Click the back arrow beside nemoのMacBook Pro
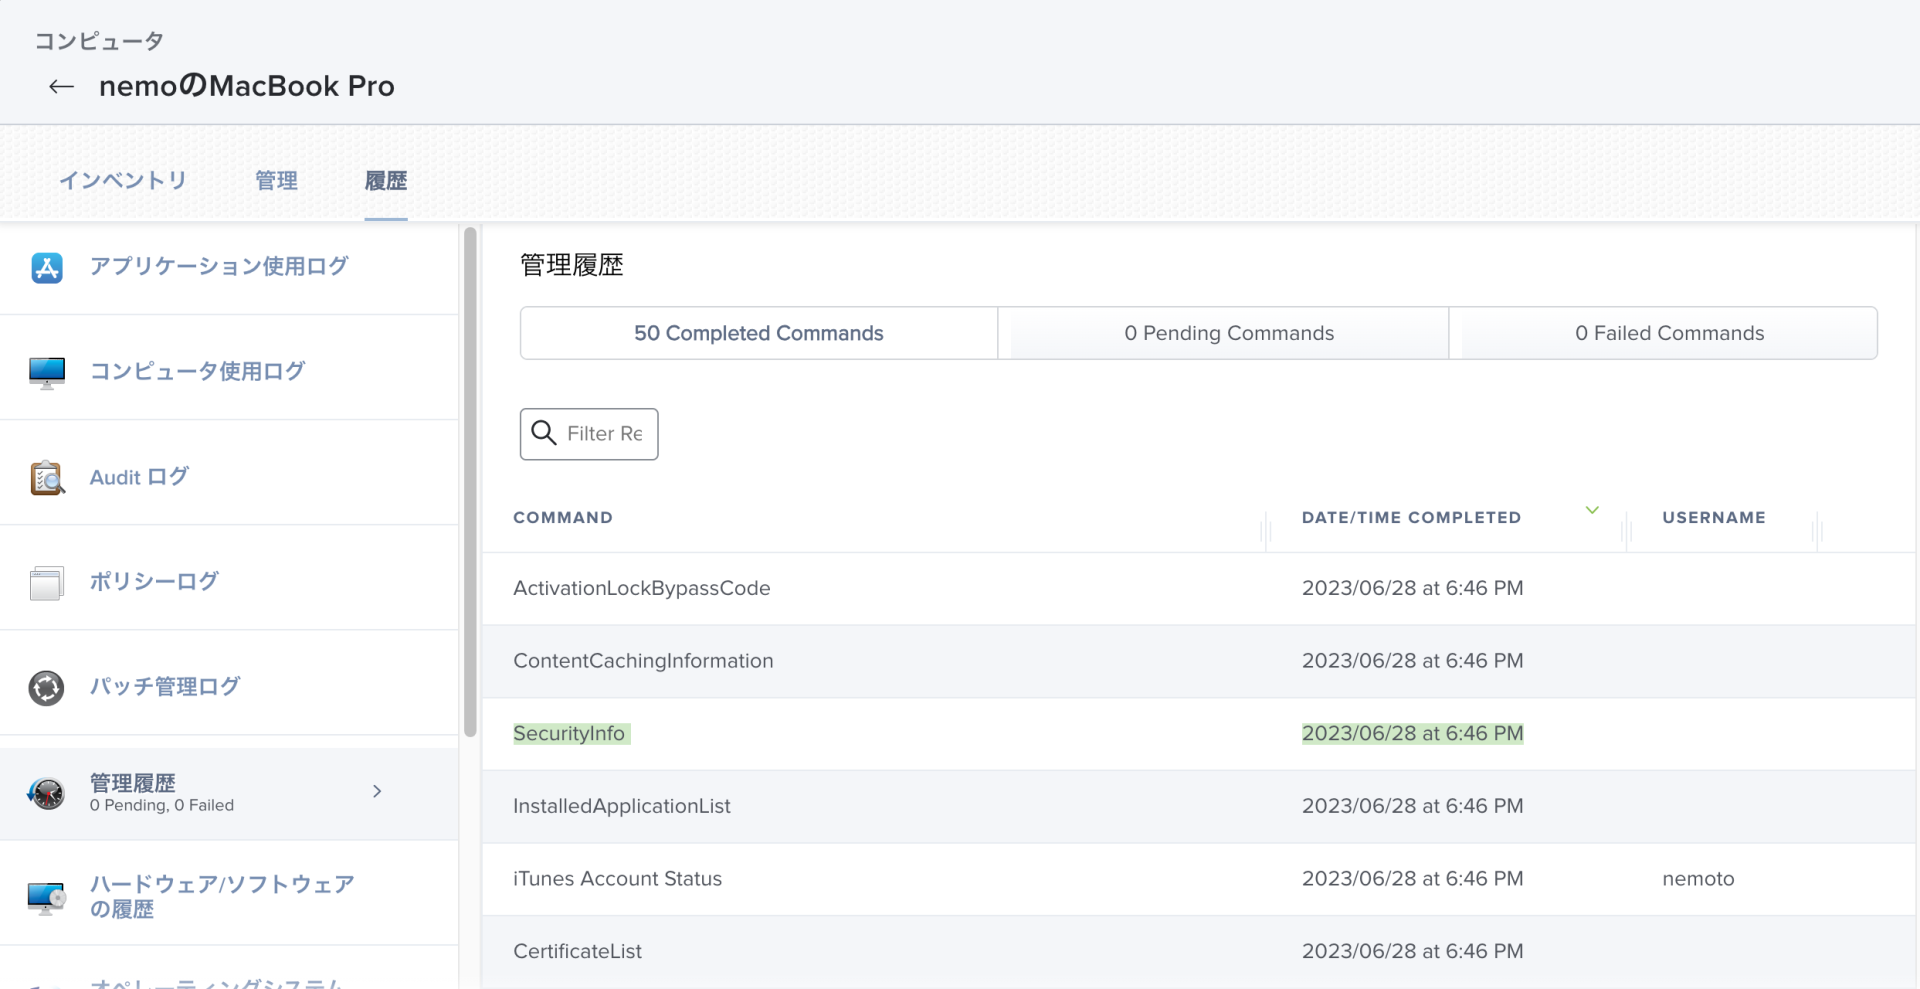Image resolution: width=1920 pixels, height=989 pixels. click(60, 86)
